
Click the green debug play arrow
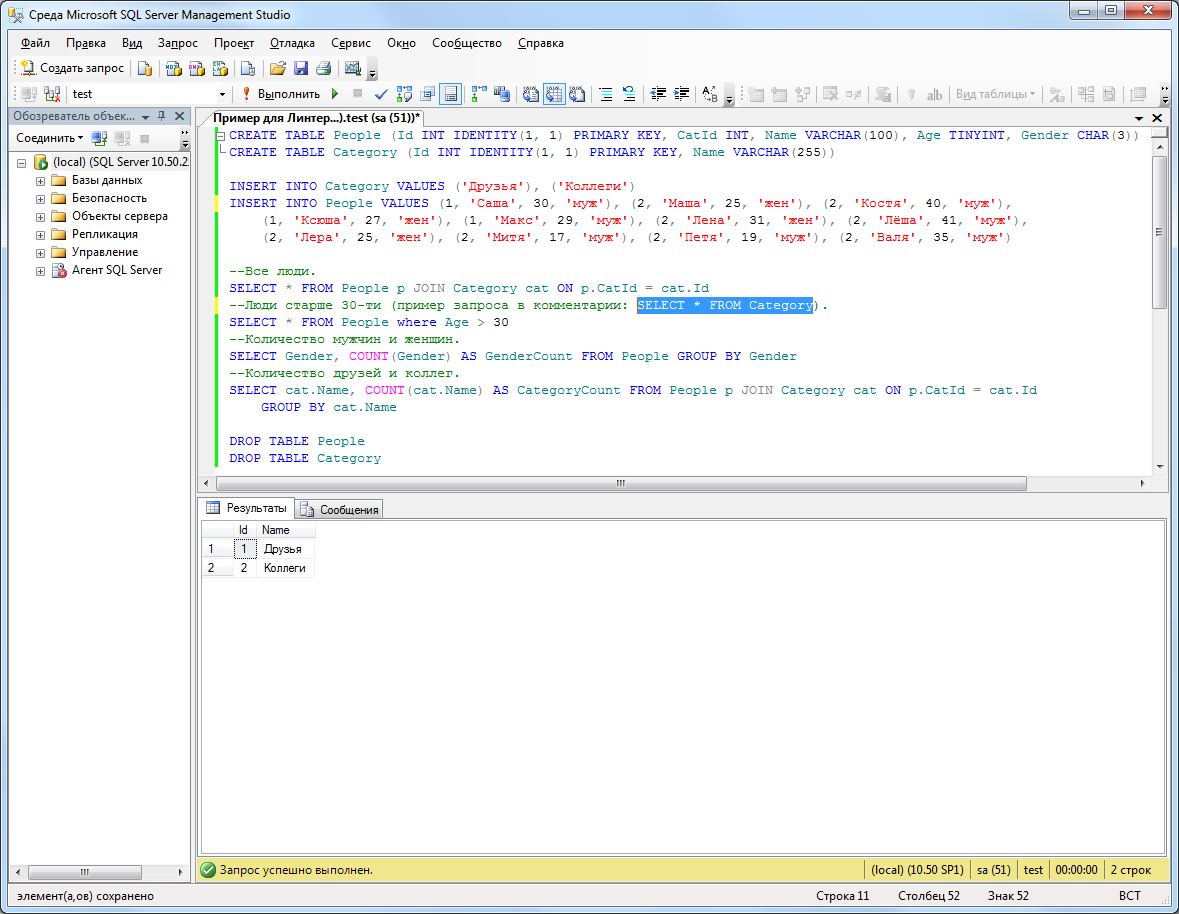pos(335,94)
